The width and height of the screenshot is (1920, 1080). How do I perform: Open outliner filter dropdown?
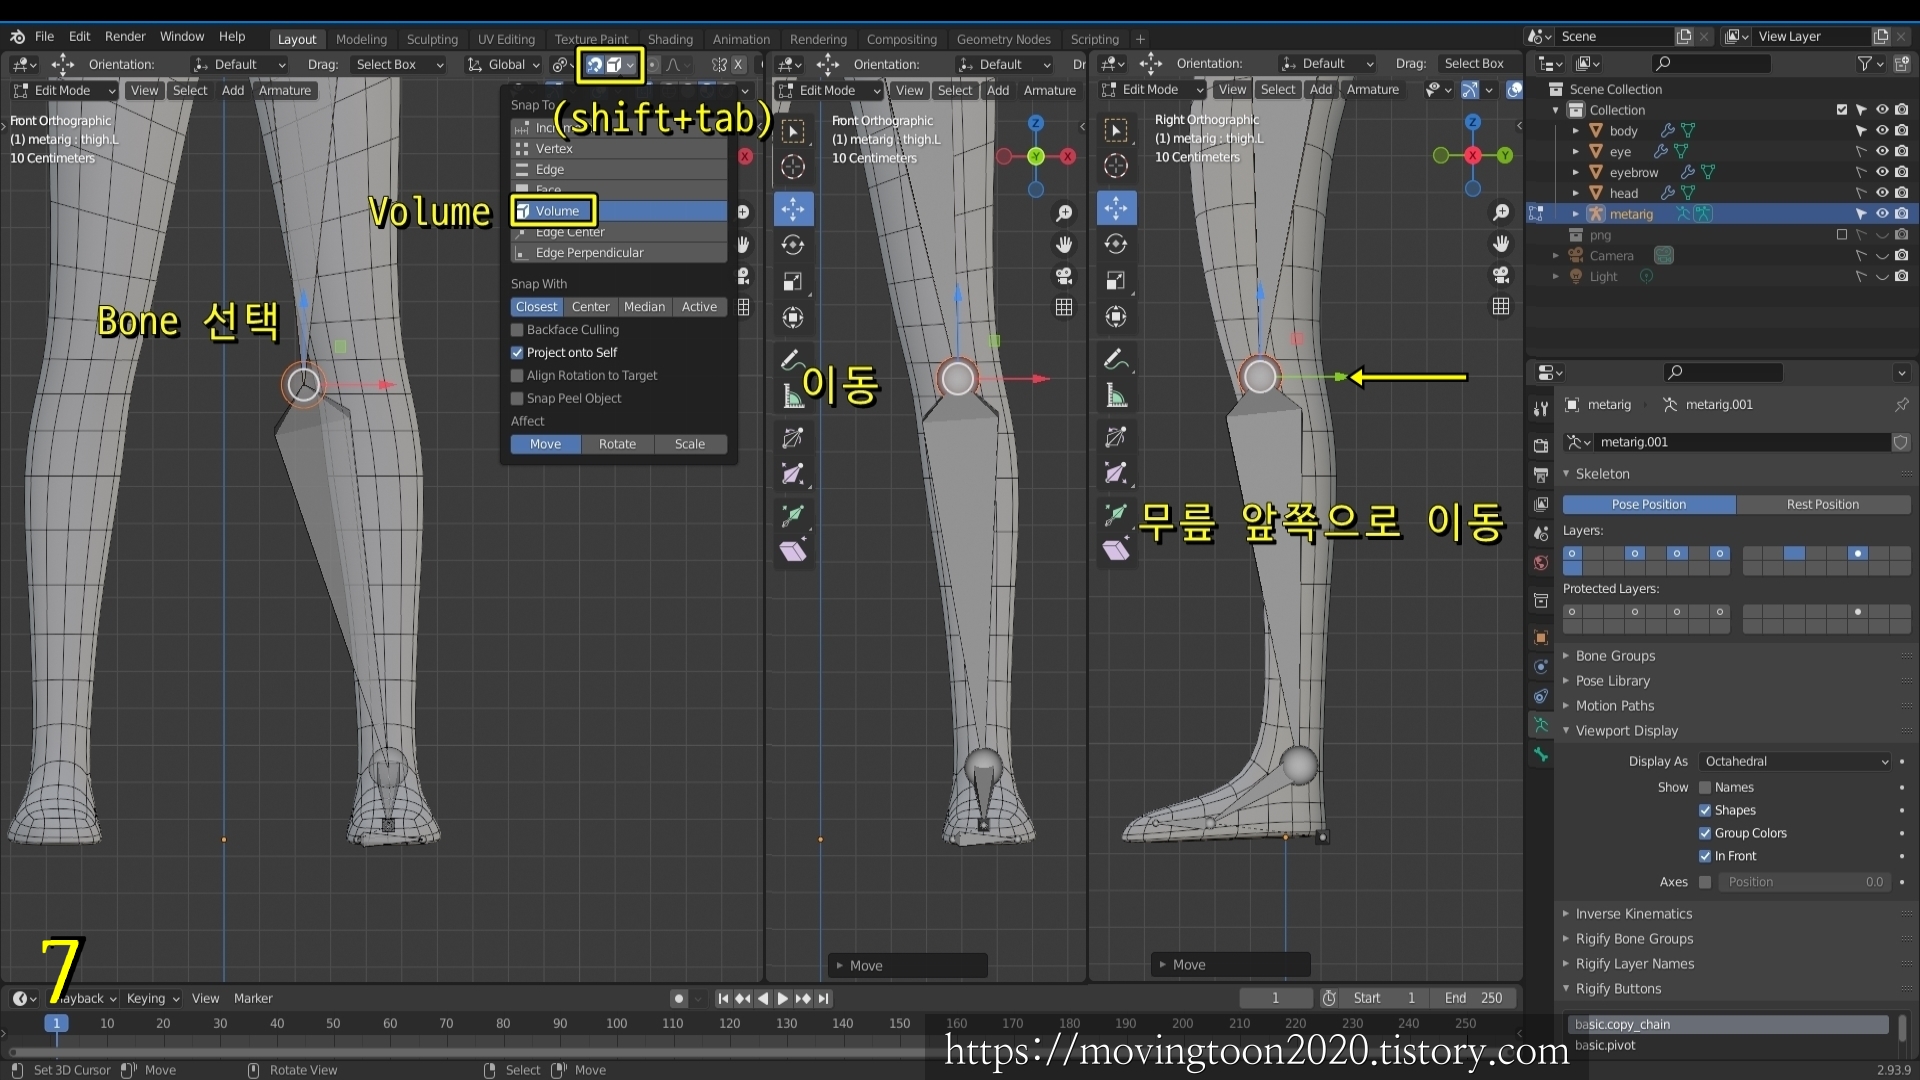1870,63
